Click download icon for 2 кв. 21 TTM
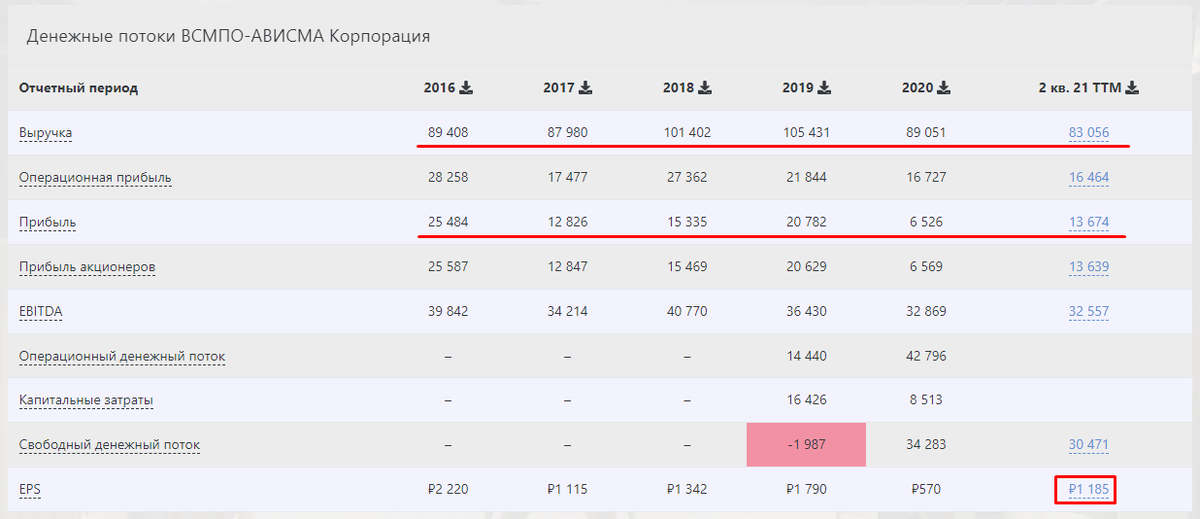The width and height of the screenshot is (1200, 519). coord(1132,88)
